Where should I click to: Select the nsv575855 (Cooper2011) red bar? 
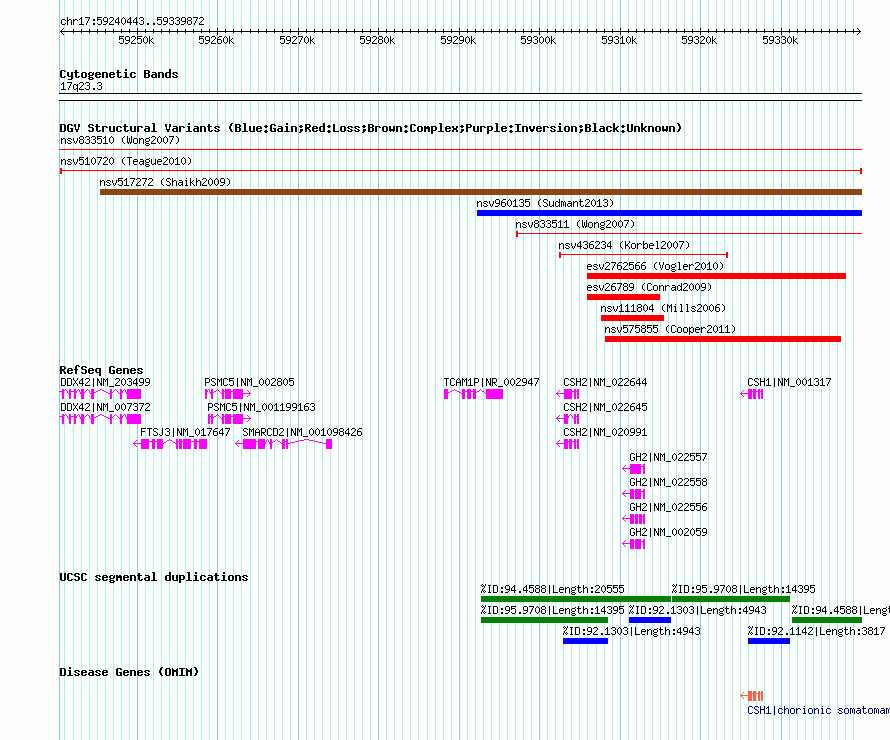723,339
